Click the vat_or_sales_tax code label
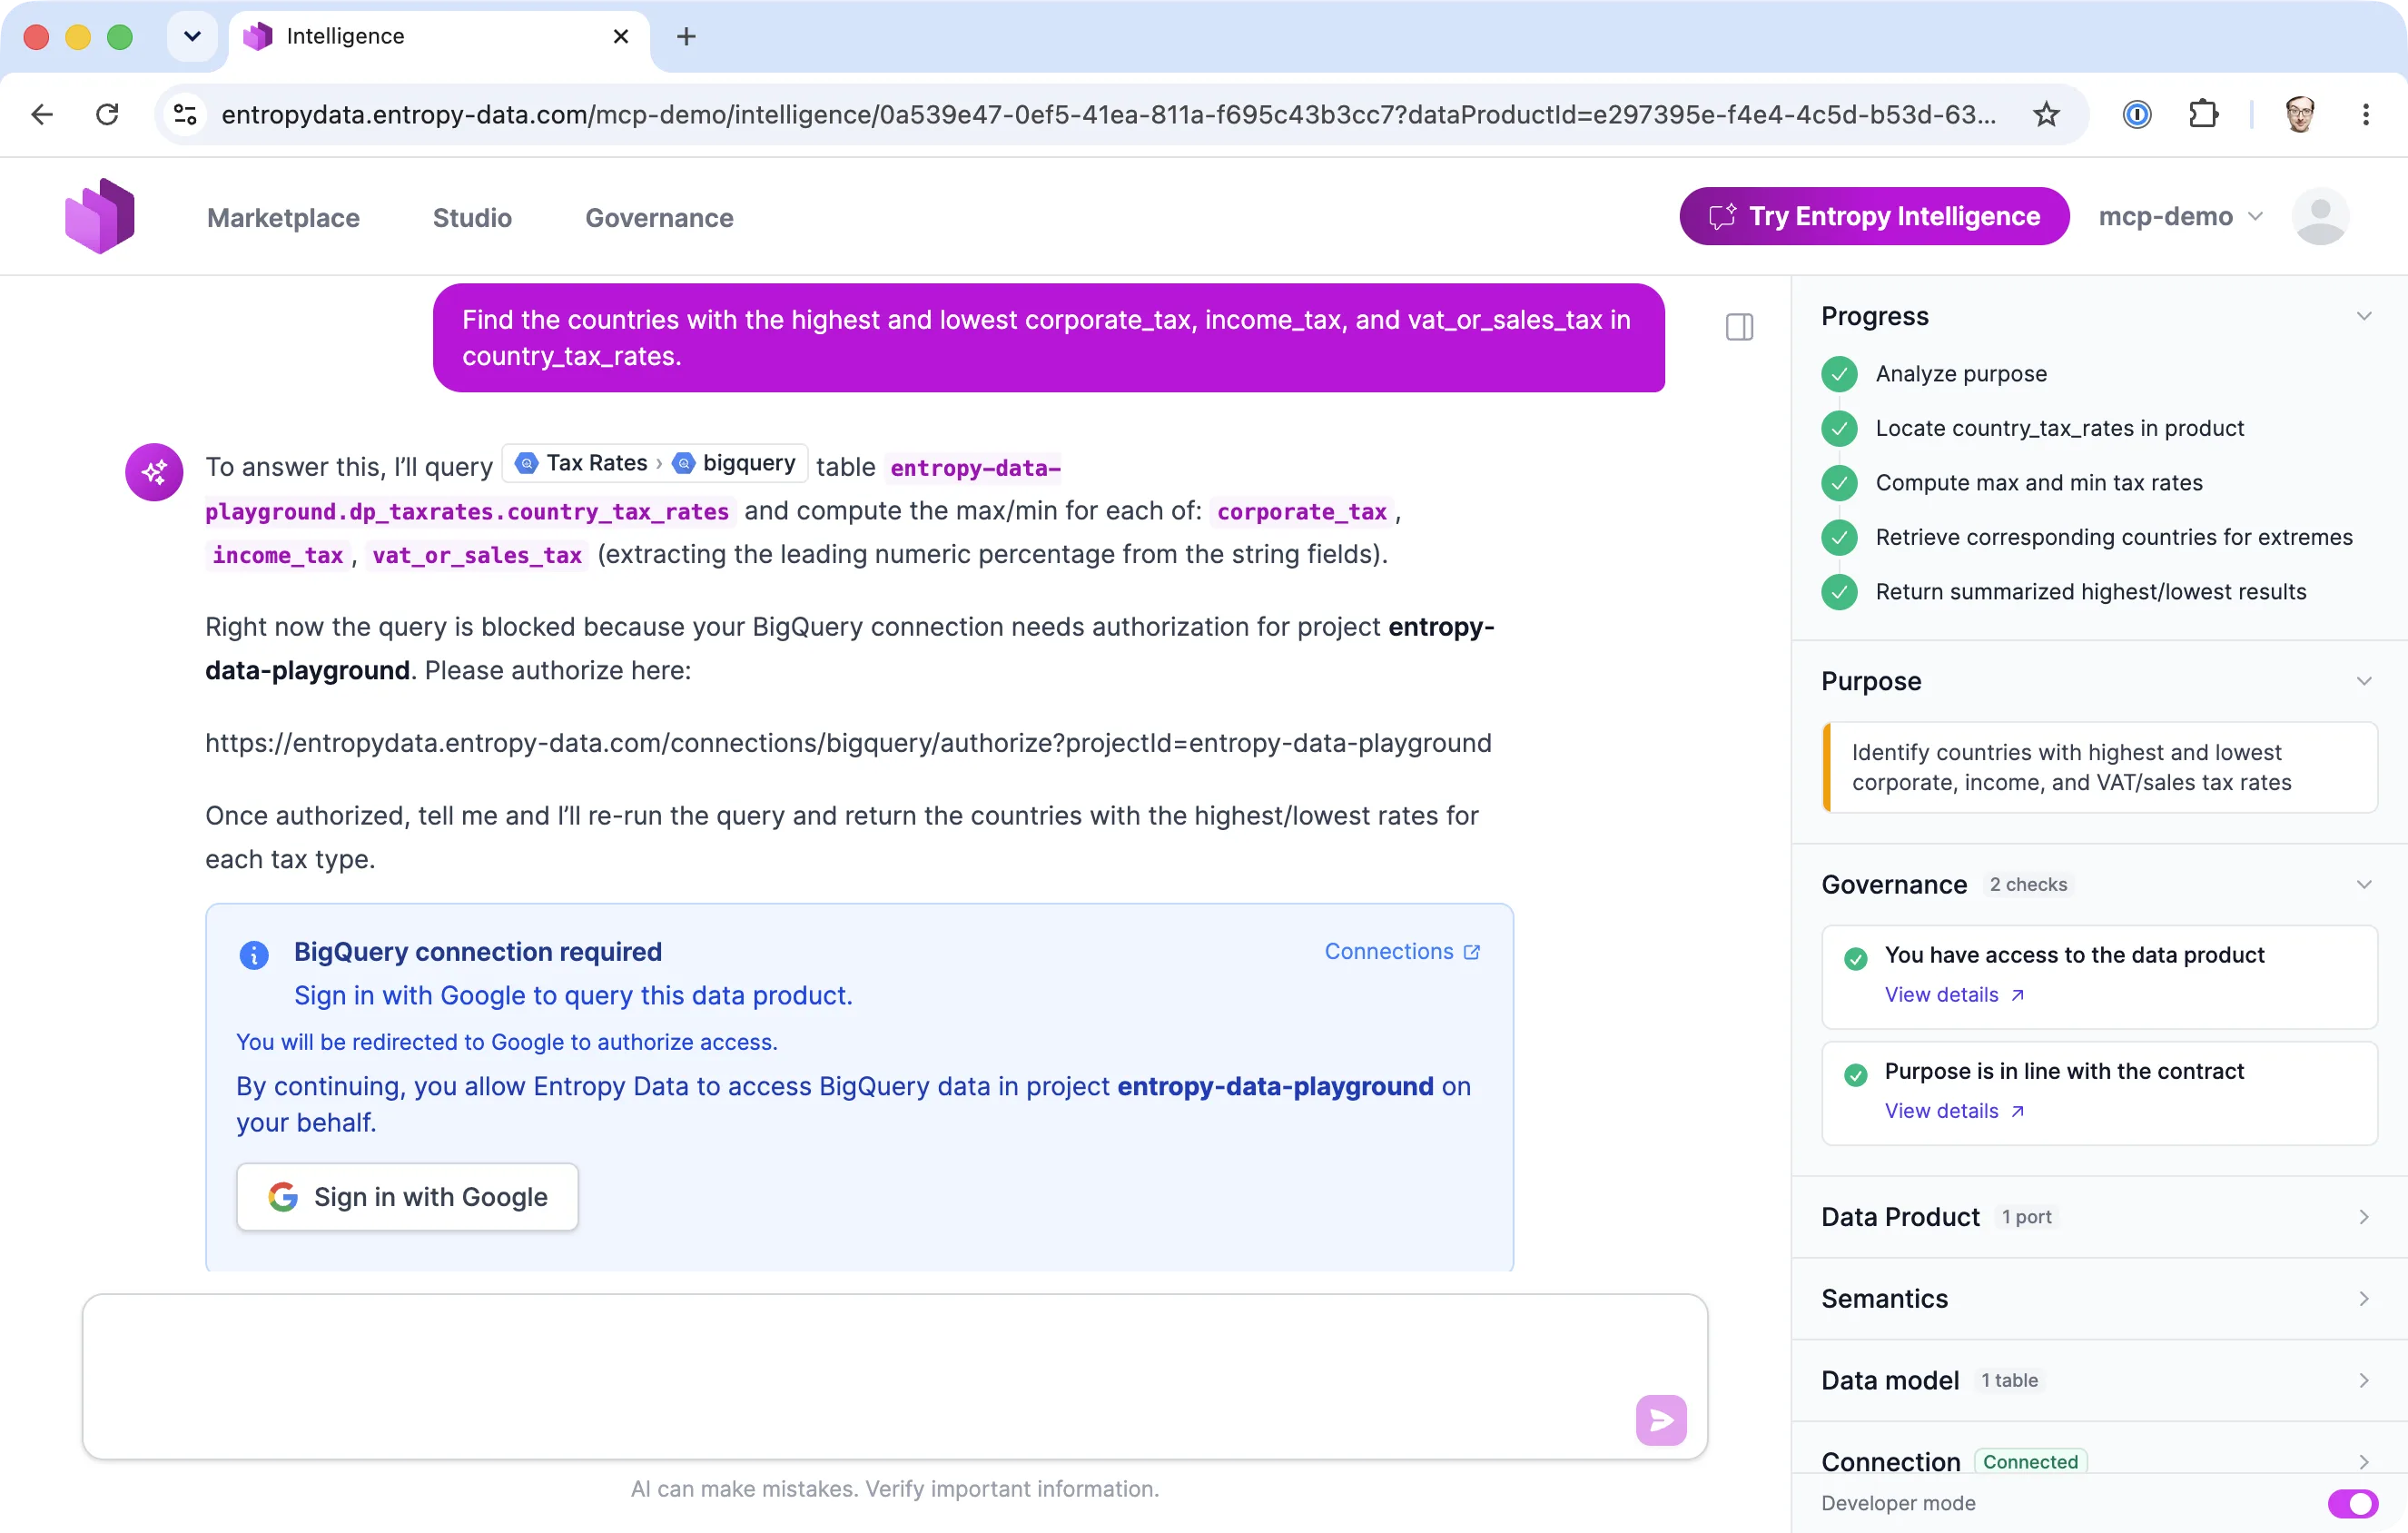This screenshot has width=2408, height=1533. (x=477, y=556)
